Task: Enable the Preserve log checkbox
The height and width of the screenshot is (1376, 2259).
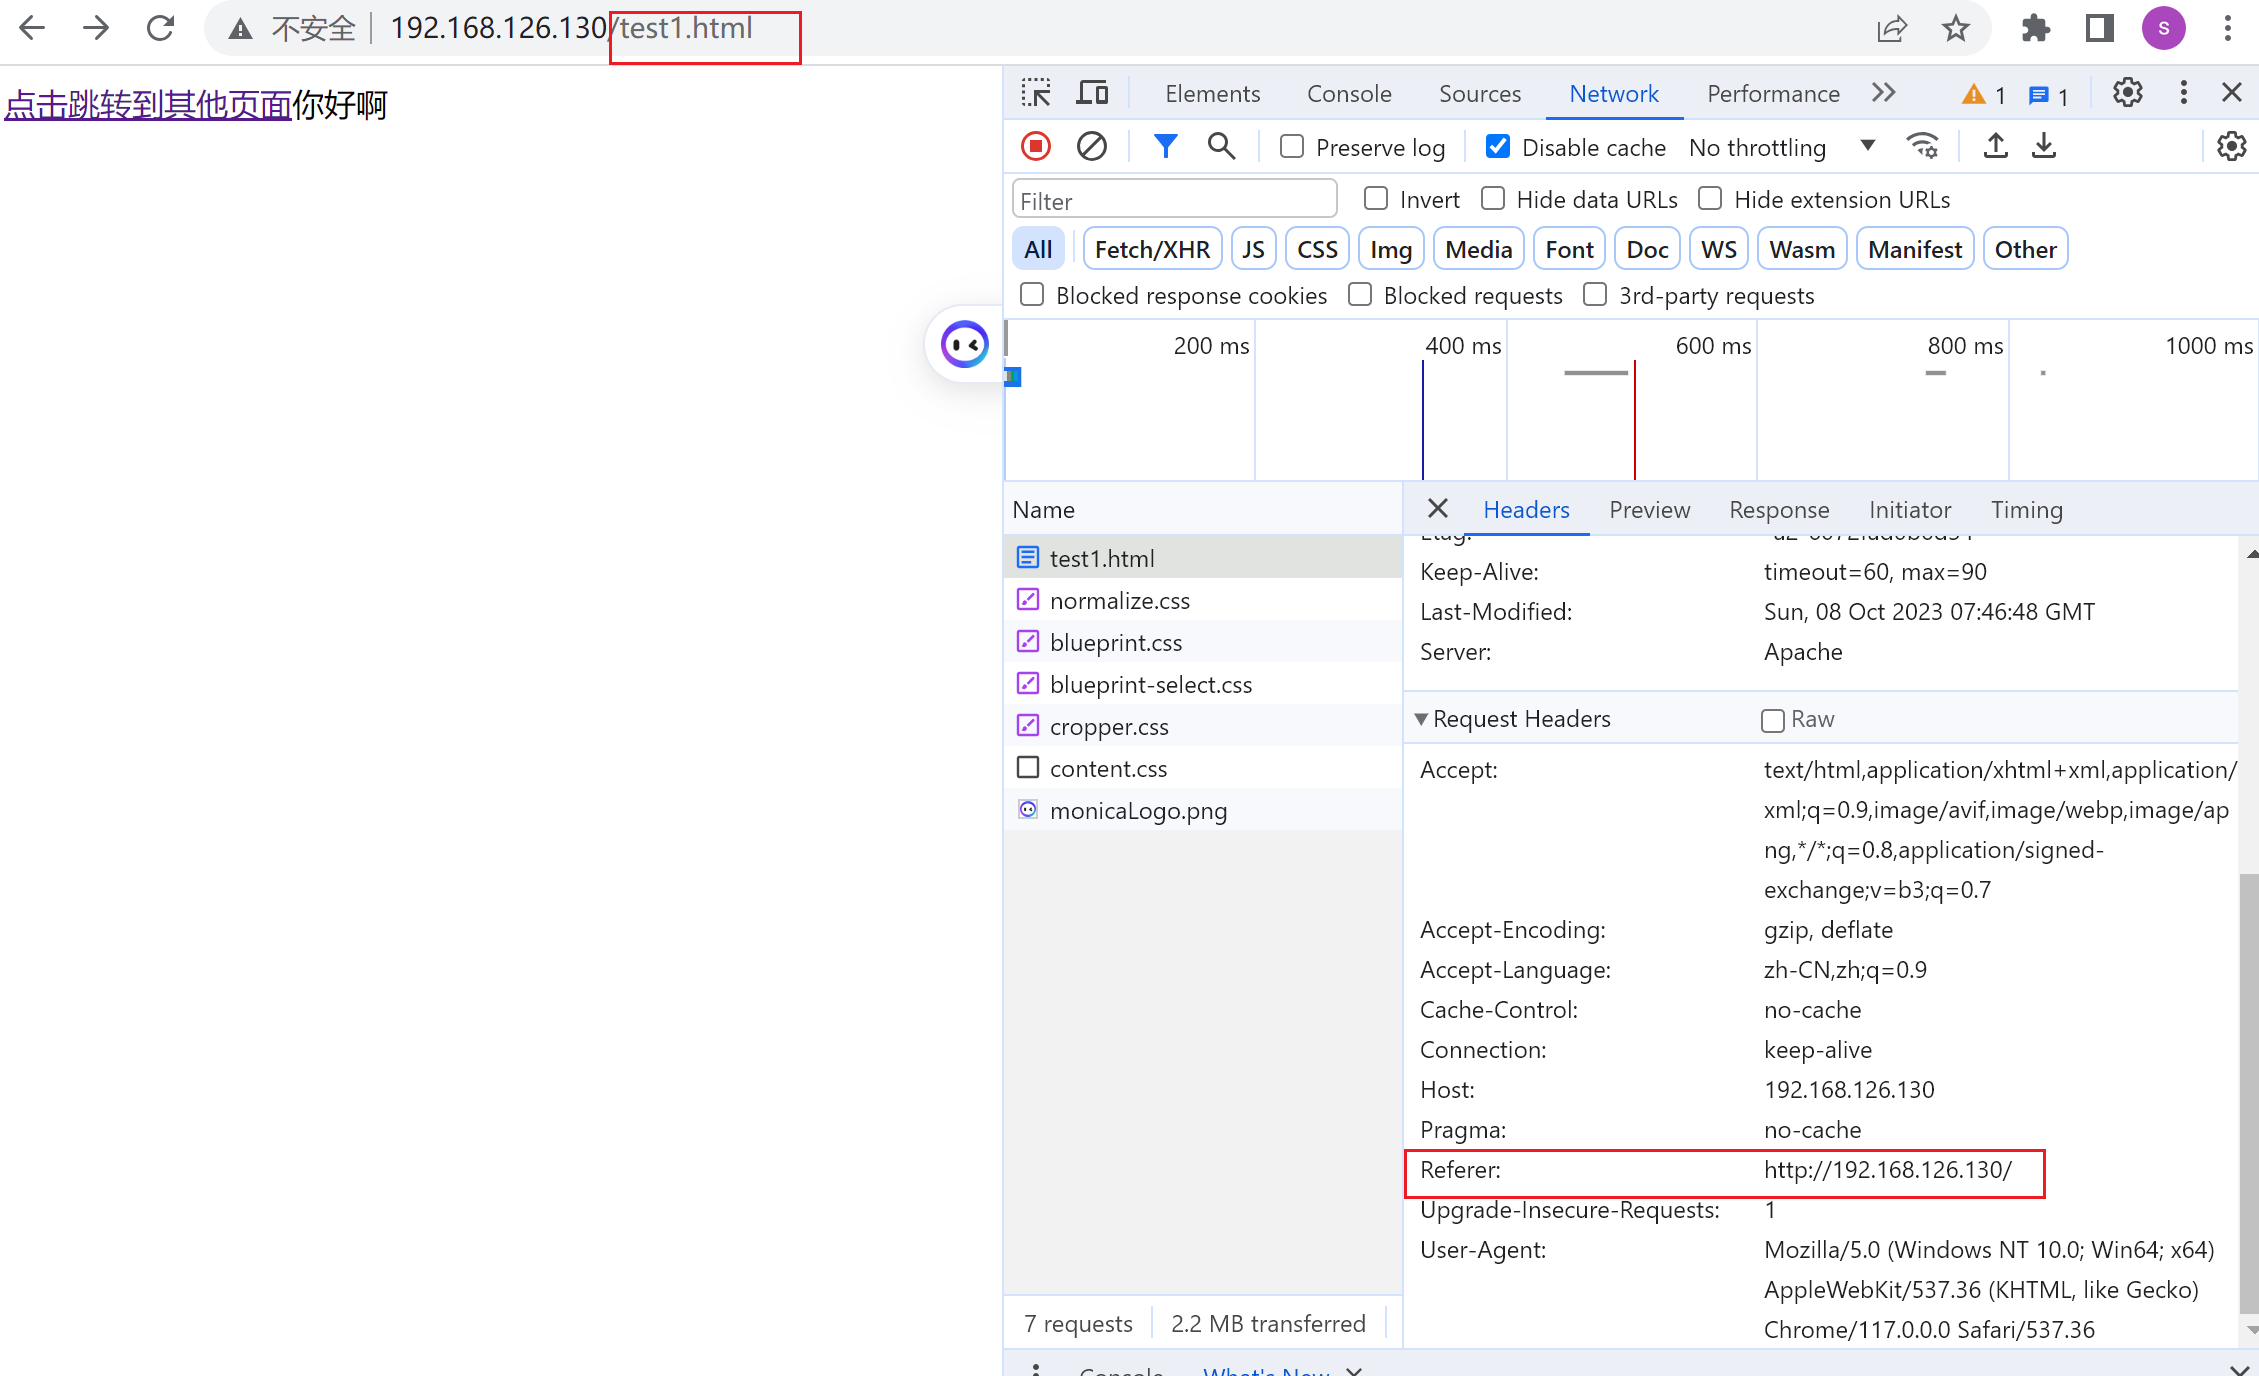Action: [1292, 147]
